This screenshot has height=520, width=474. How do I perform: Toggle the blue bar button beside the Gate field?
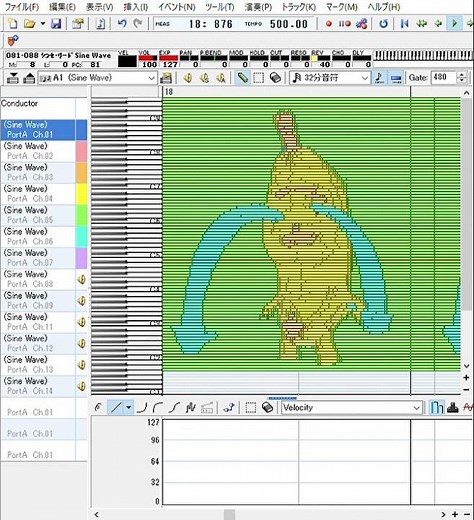pyautogui.click(x=396, y=78)
